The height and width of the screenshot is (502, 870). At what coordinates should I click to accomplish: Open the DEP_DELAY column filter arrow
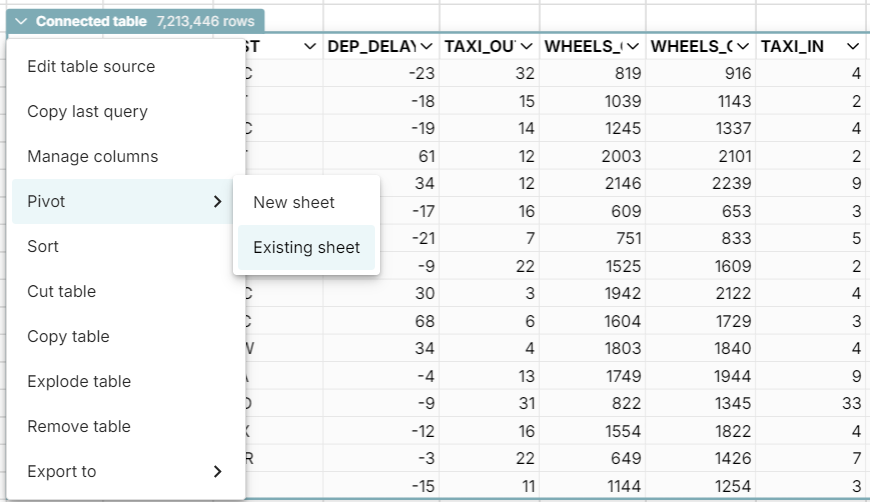(x=426, y=47)
